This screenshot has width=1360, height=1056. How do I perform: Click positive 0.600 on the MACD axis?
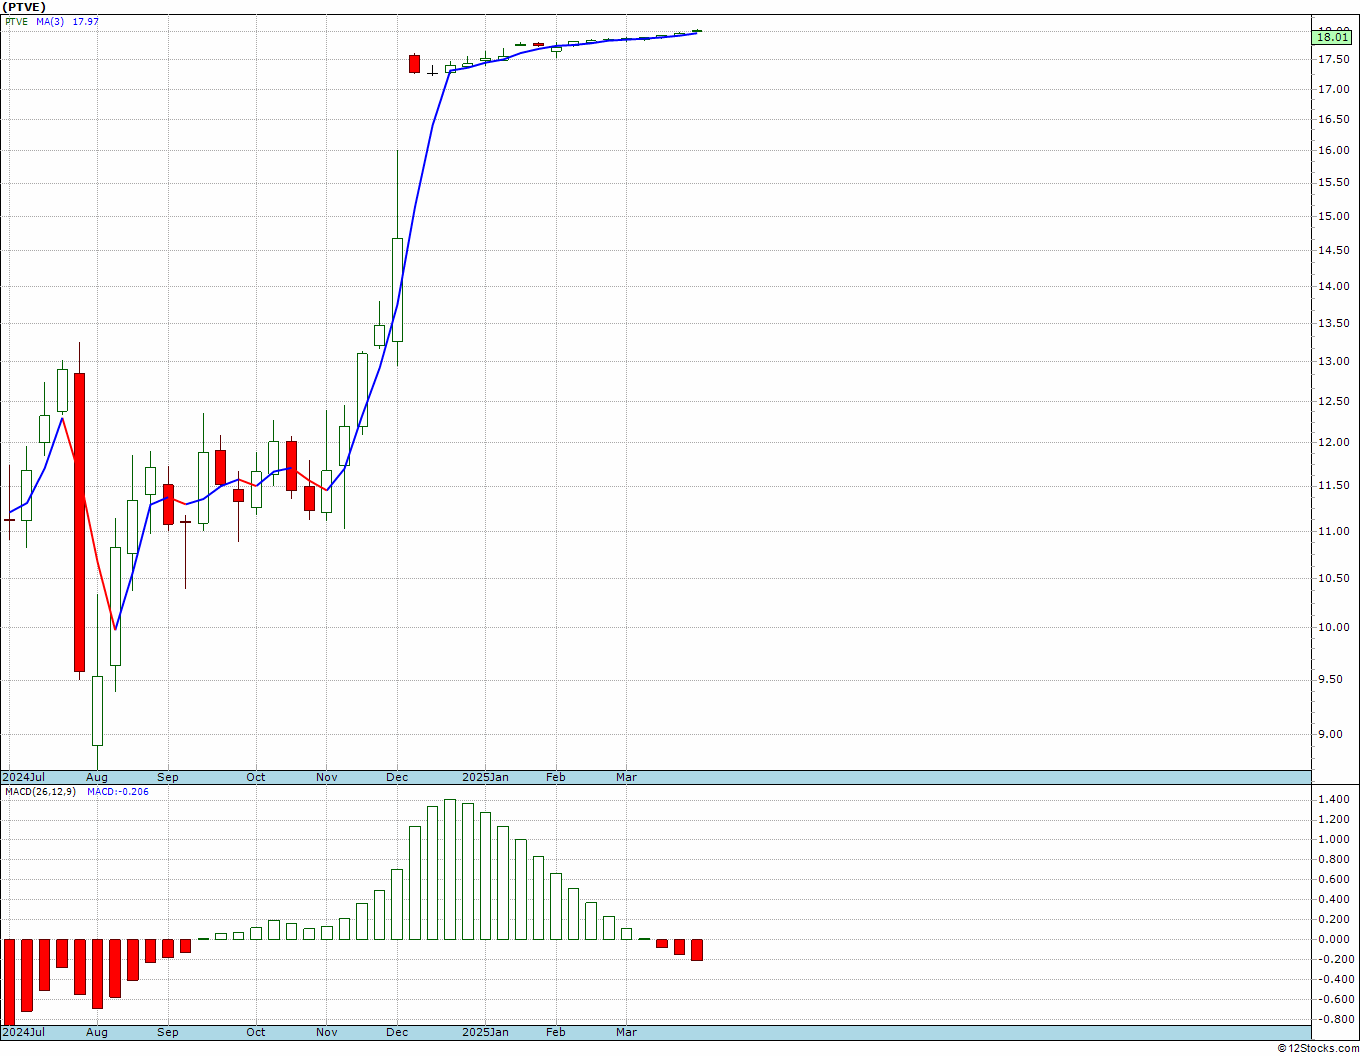coord(1335,880)
